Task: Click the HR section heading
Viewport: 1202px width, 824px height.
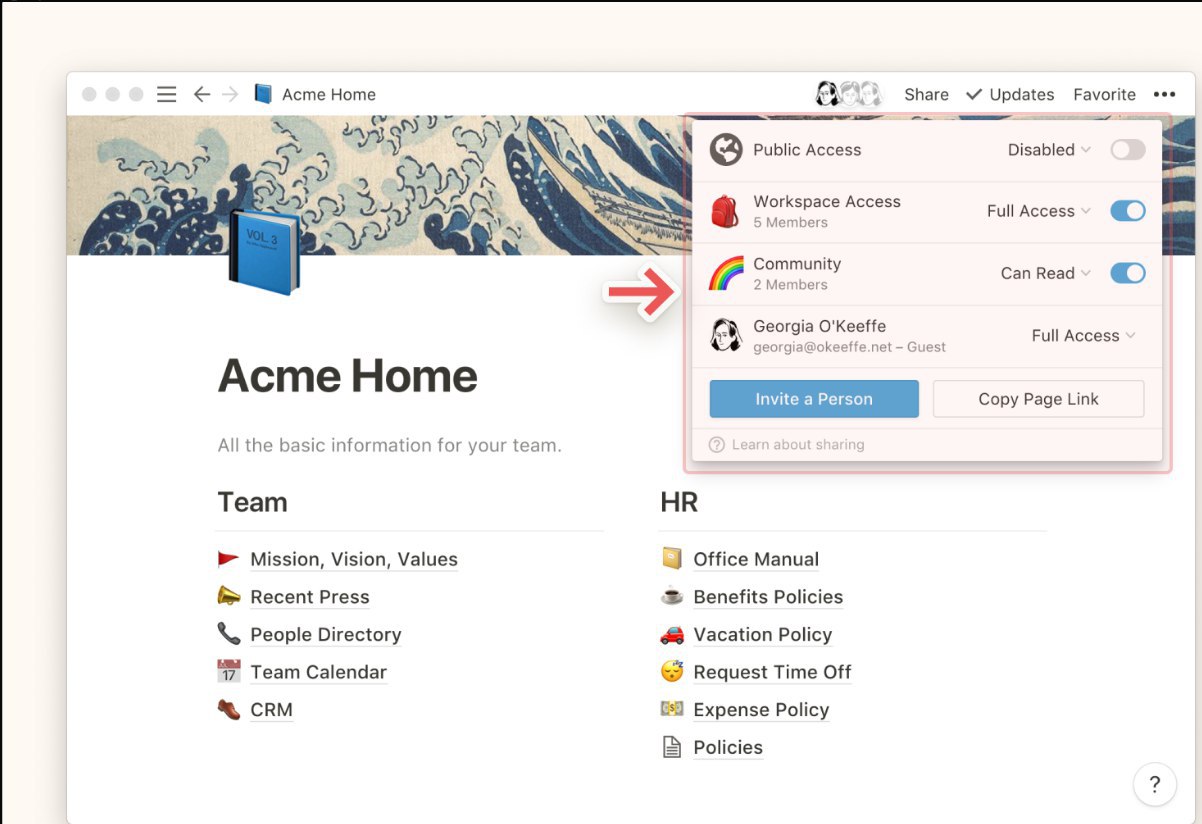Action: [679, 502]
